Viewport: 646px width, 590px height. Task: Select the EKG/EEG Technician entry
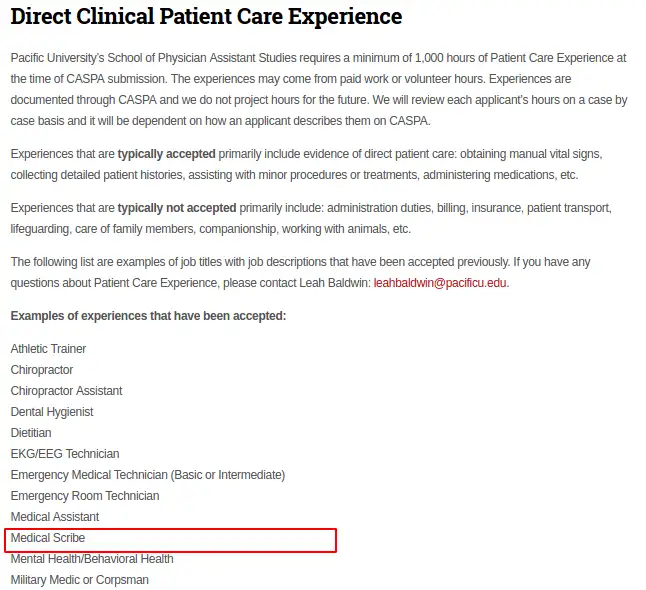coord(65,454)
